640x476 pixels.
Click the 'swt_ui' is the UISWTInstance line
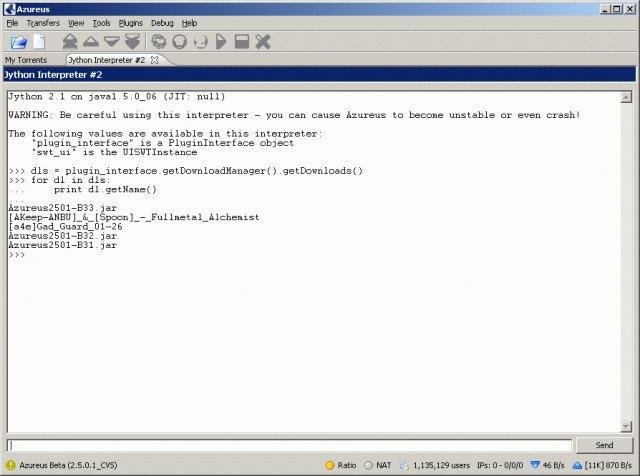[x=114, y=152]
